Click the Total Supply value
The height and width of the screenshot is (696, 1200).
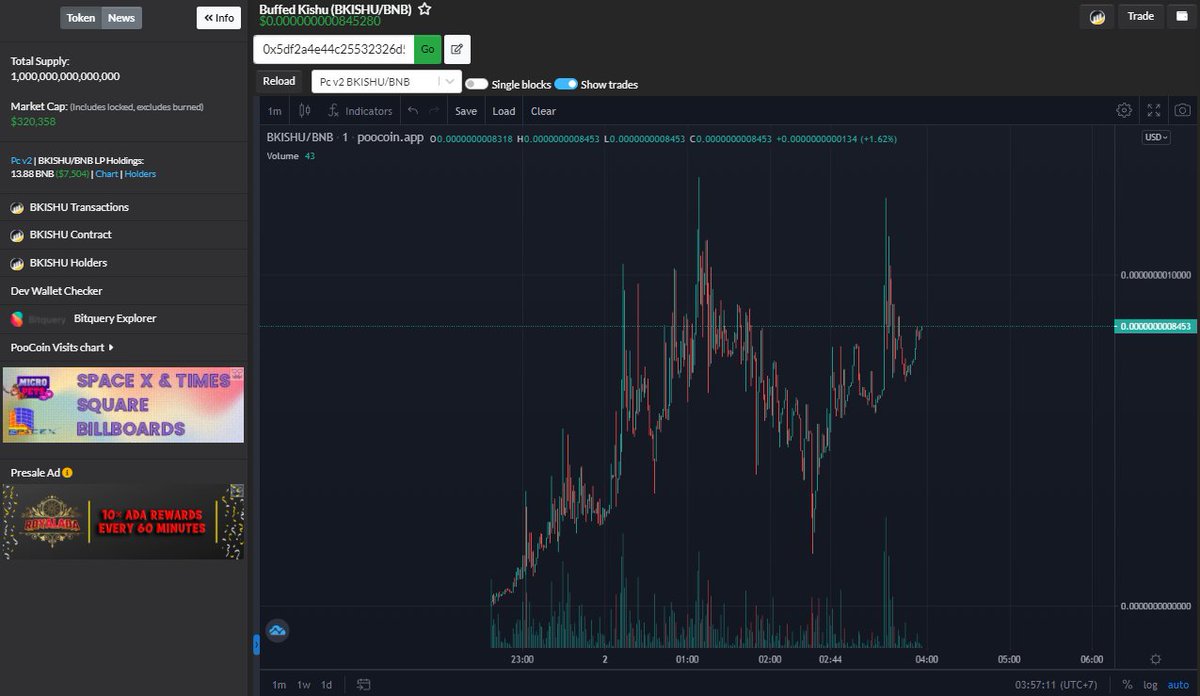(x=65, y=76)
